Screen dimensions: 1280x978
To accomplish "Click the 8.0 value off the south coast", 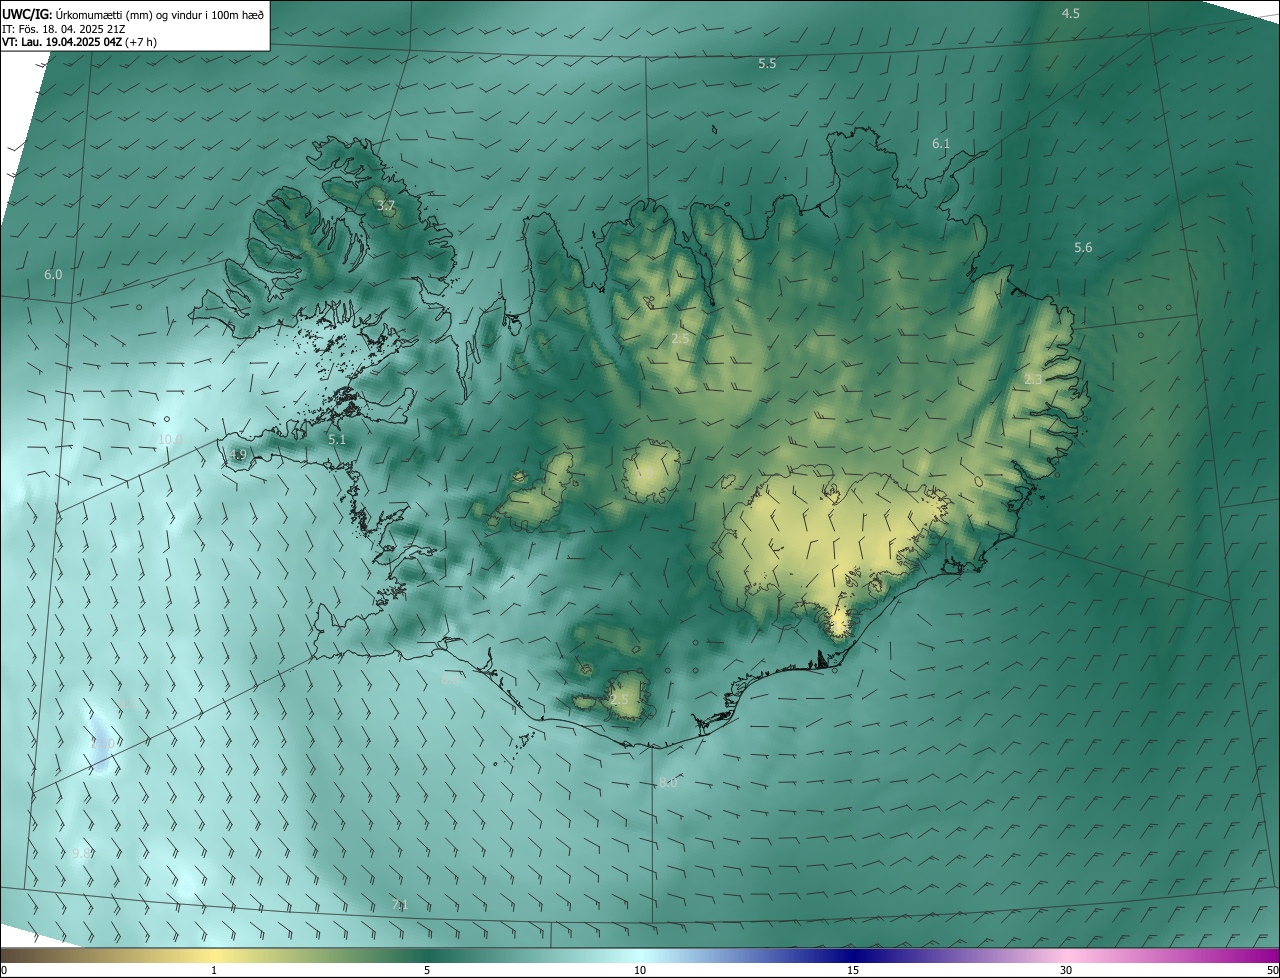I will [668, 783].
